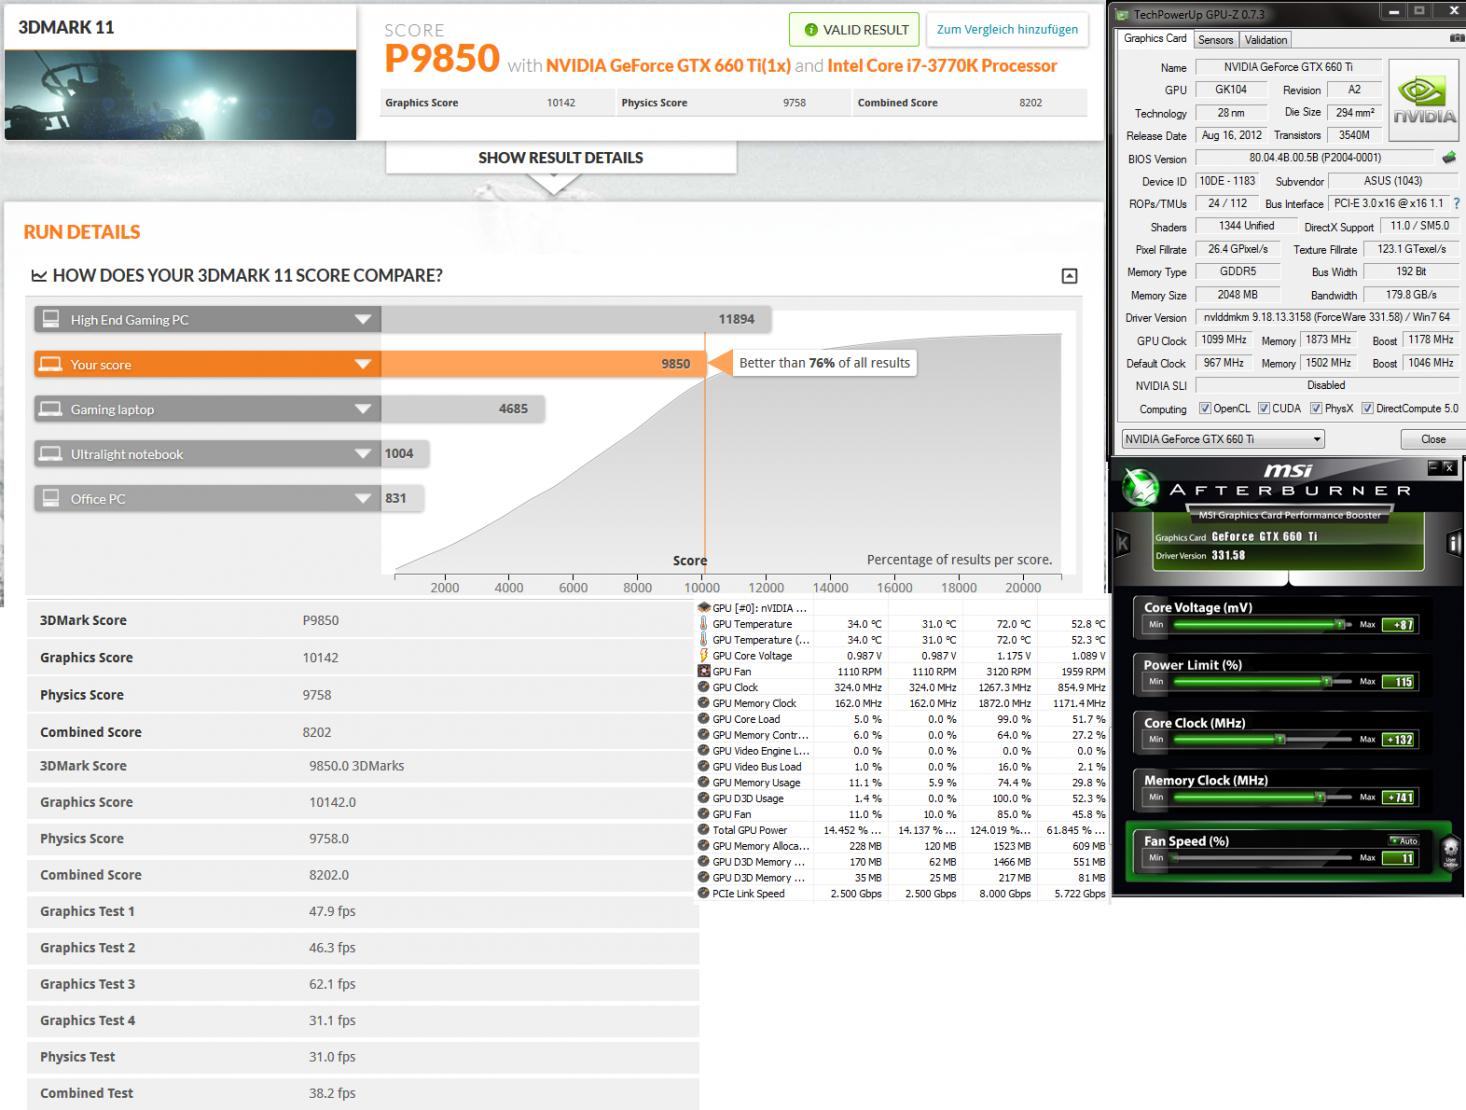1466x1110 pixels.
Task: Switch to the Graphics Card tab
Action: click(x=1155, y=39)
